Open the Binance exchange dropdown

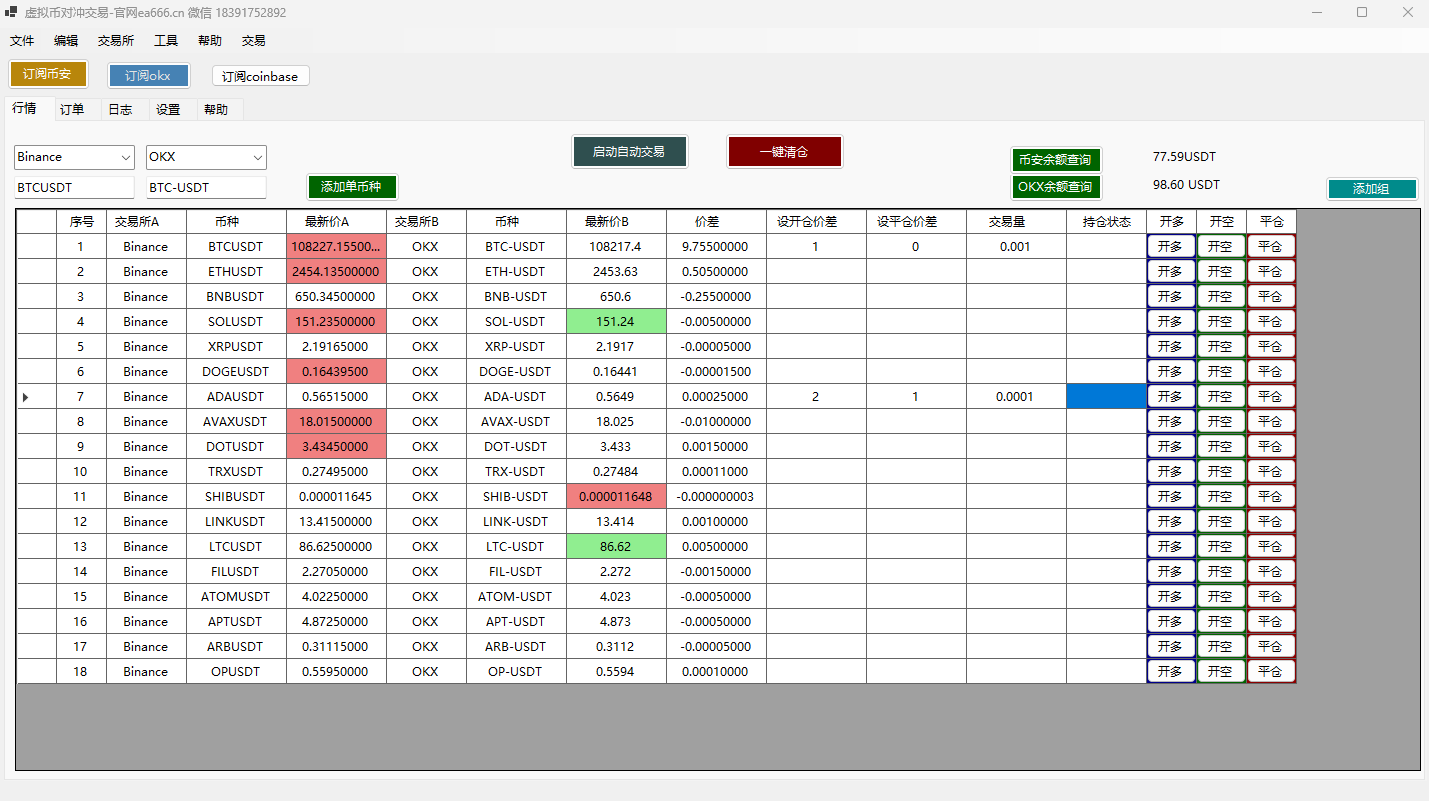74,157
